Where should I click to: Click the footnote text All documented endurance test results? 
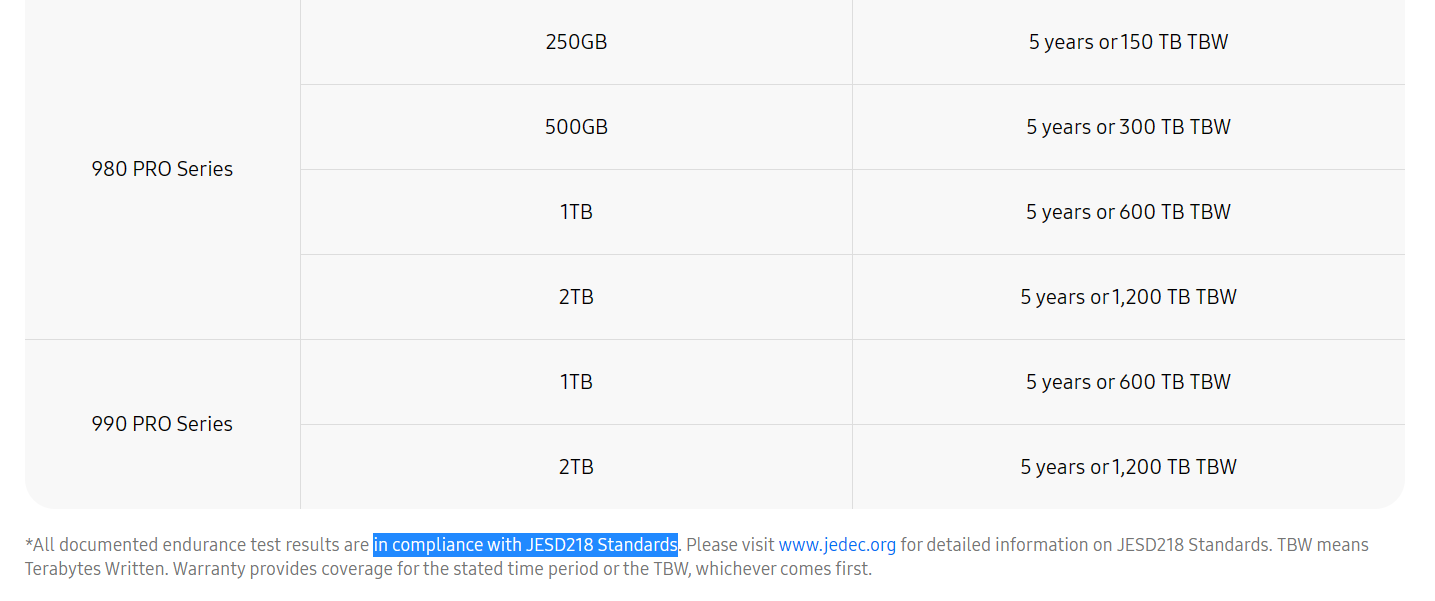[200, 545]
